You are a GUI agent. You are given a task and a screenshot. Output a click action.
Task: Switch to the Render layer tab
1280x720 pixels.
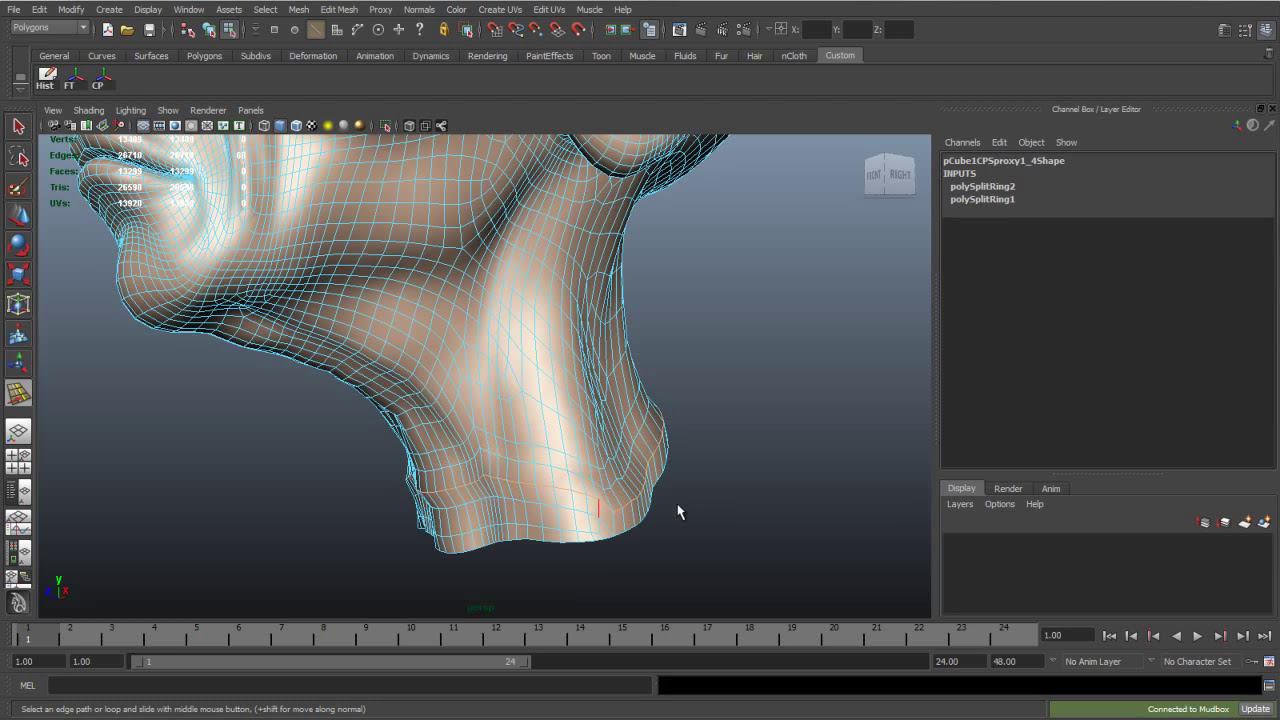pos(1007,488)
